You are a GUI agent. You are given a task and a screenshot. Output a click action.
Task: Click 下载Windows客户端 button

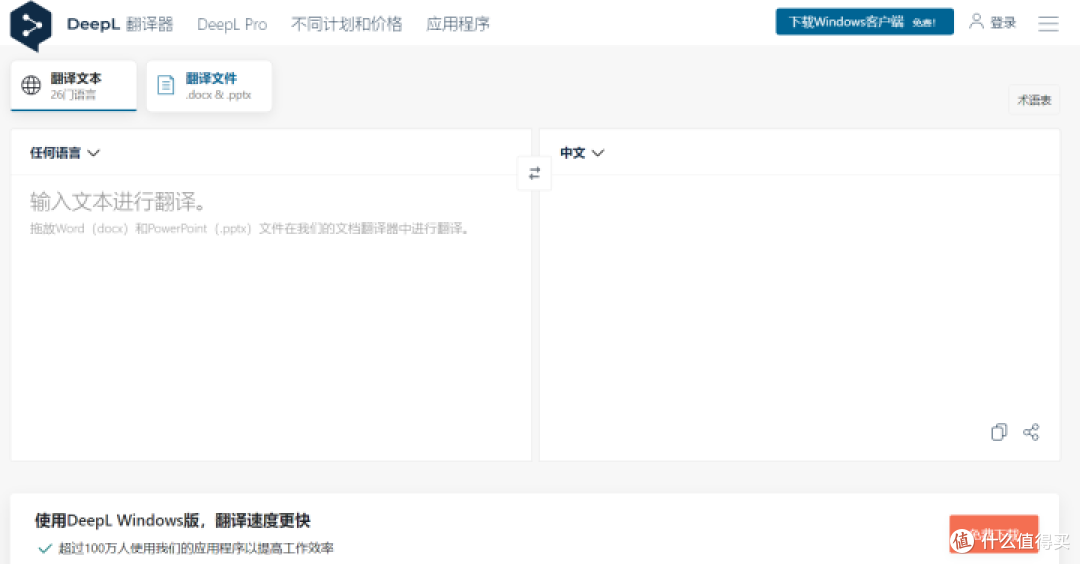(864, 22)
